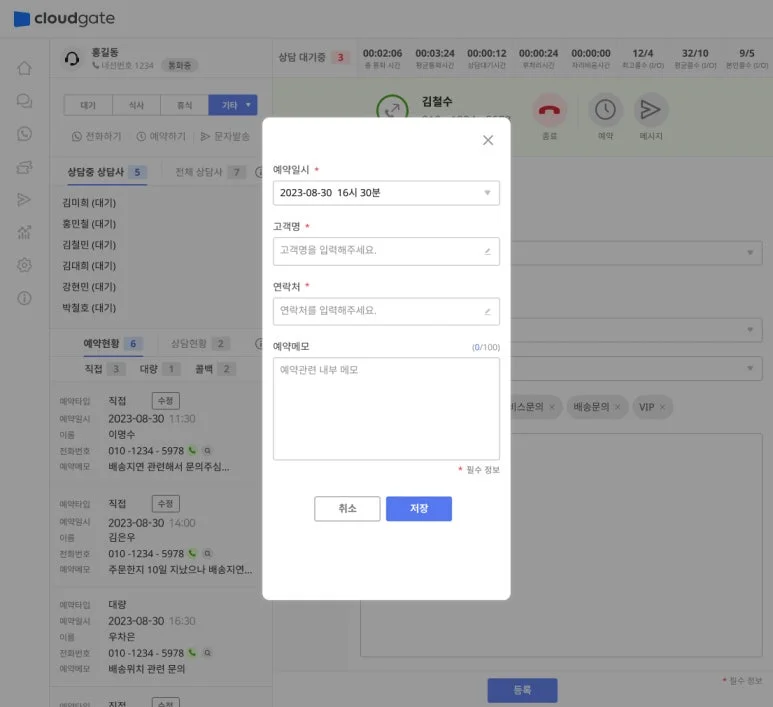Switch to 전체 상담사 tab
Image resolution: width=773 pixels, height=707 pixels.
click(x=211, y=172)
